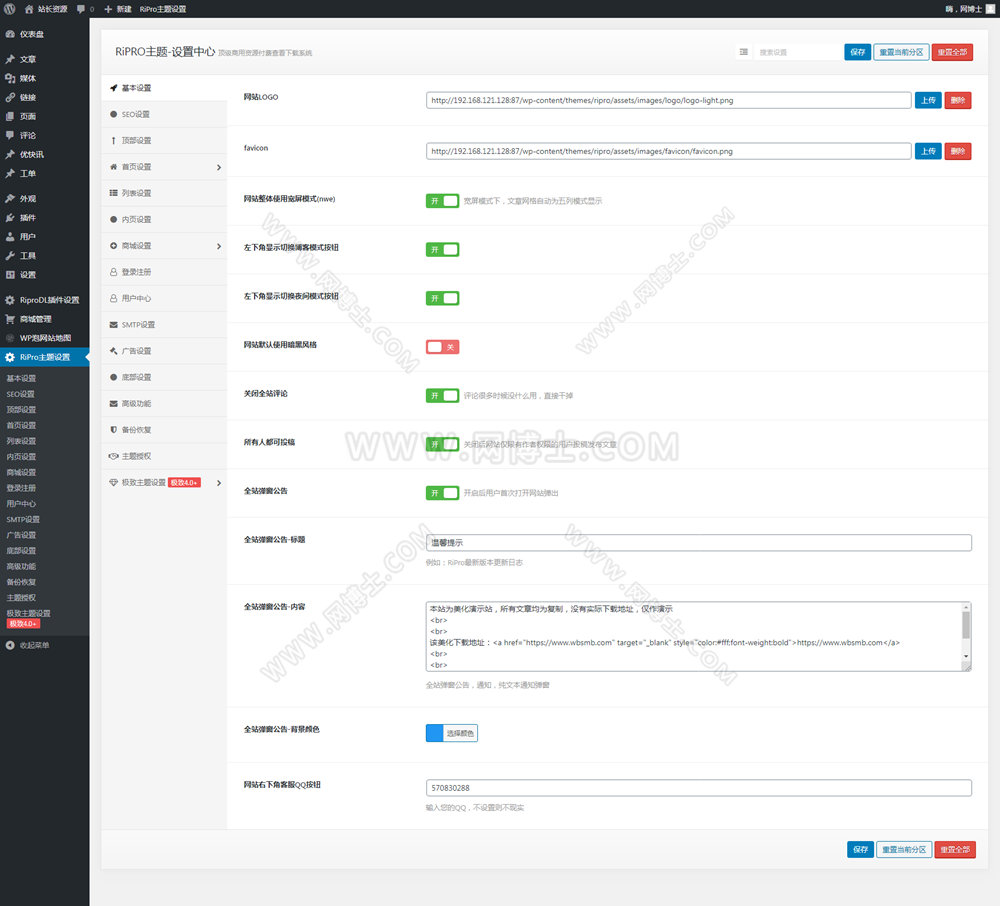Viewport: 1000px width, 906px height.
Task: Click the envelope icon for SMTP设置 tab
Action: point(114,325)
